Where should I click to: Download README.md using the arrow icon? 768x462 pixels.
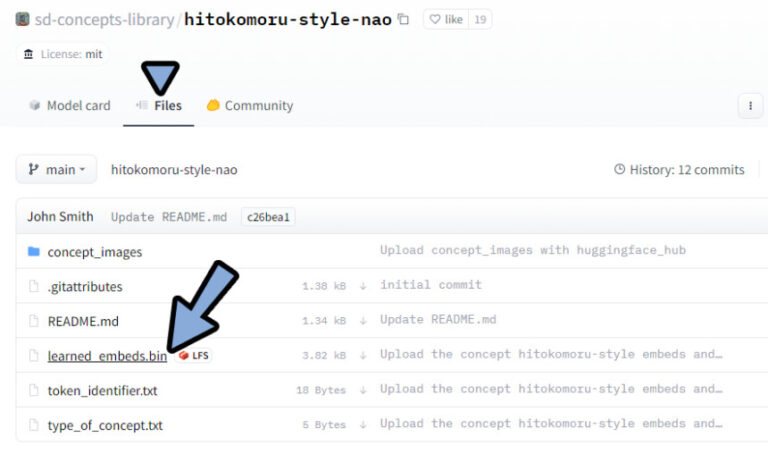[x=363, y=321]
